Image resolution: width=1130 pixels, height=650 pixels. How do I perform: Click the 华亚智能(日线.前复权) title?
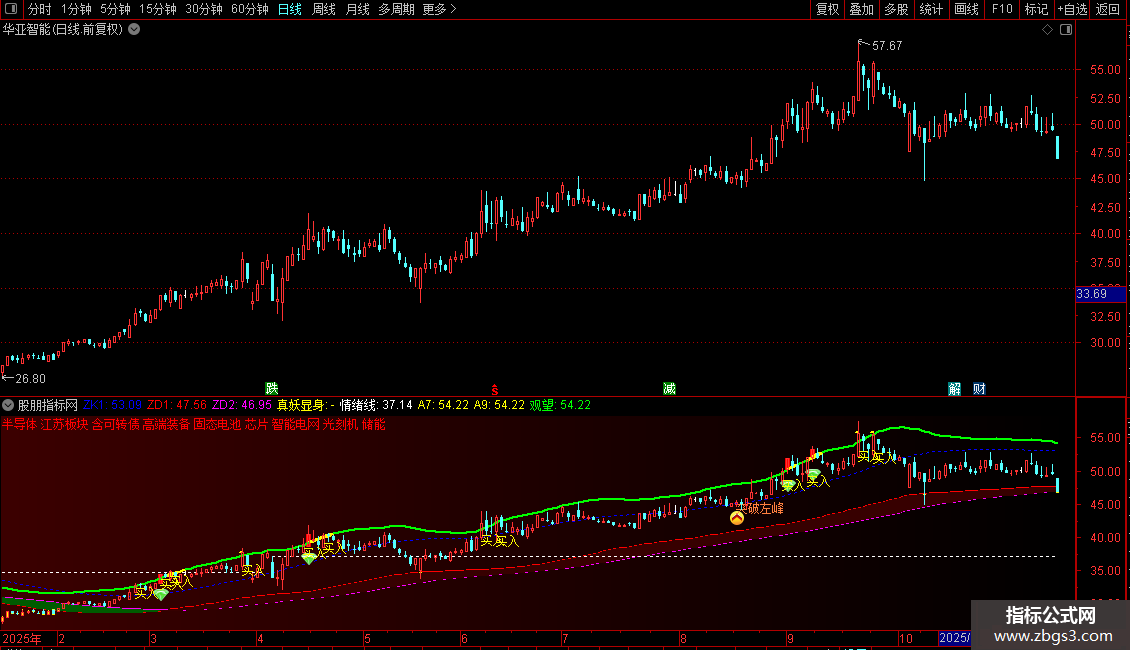click(63, 30)
